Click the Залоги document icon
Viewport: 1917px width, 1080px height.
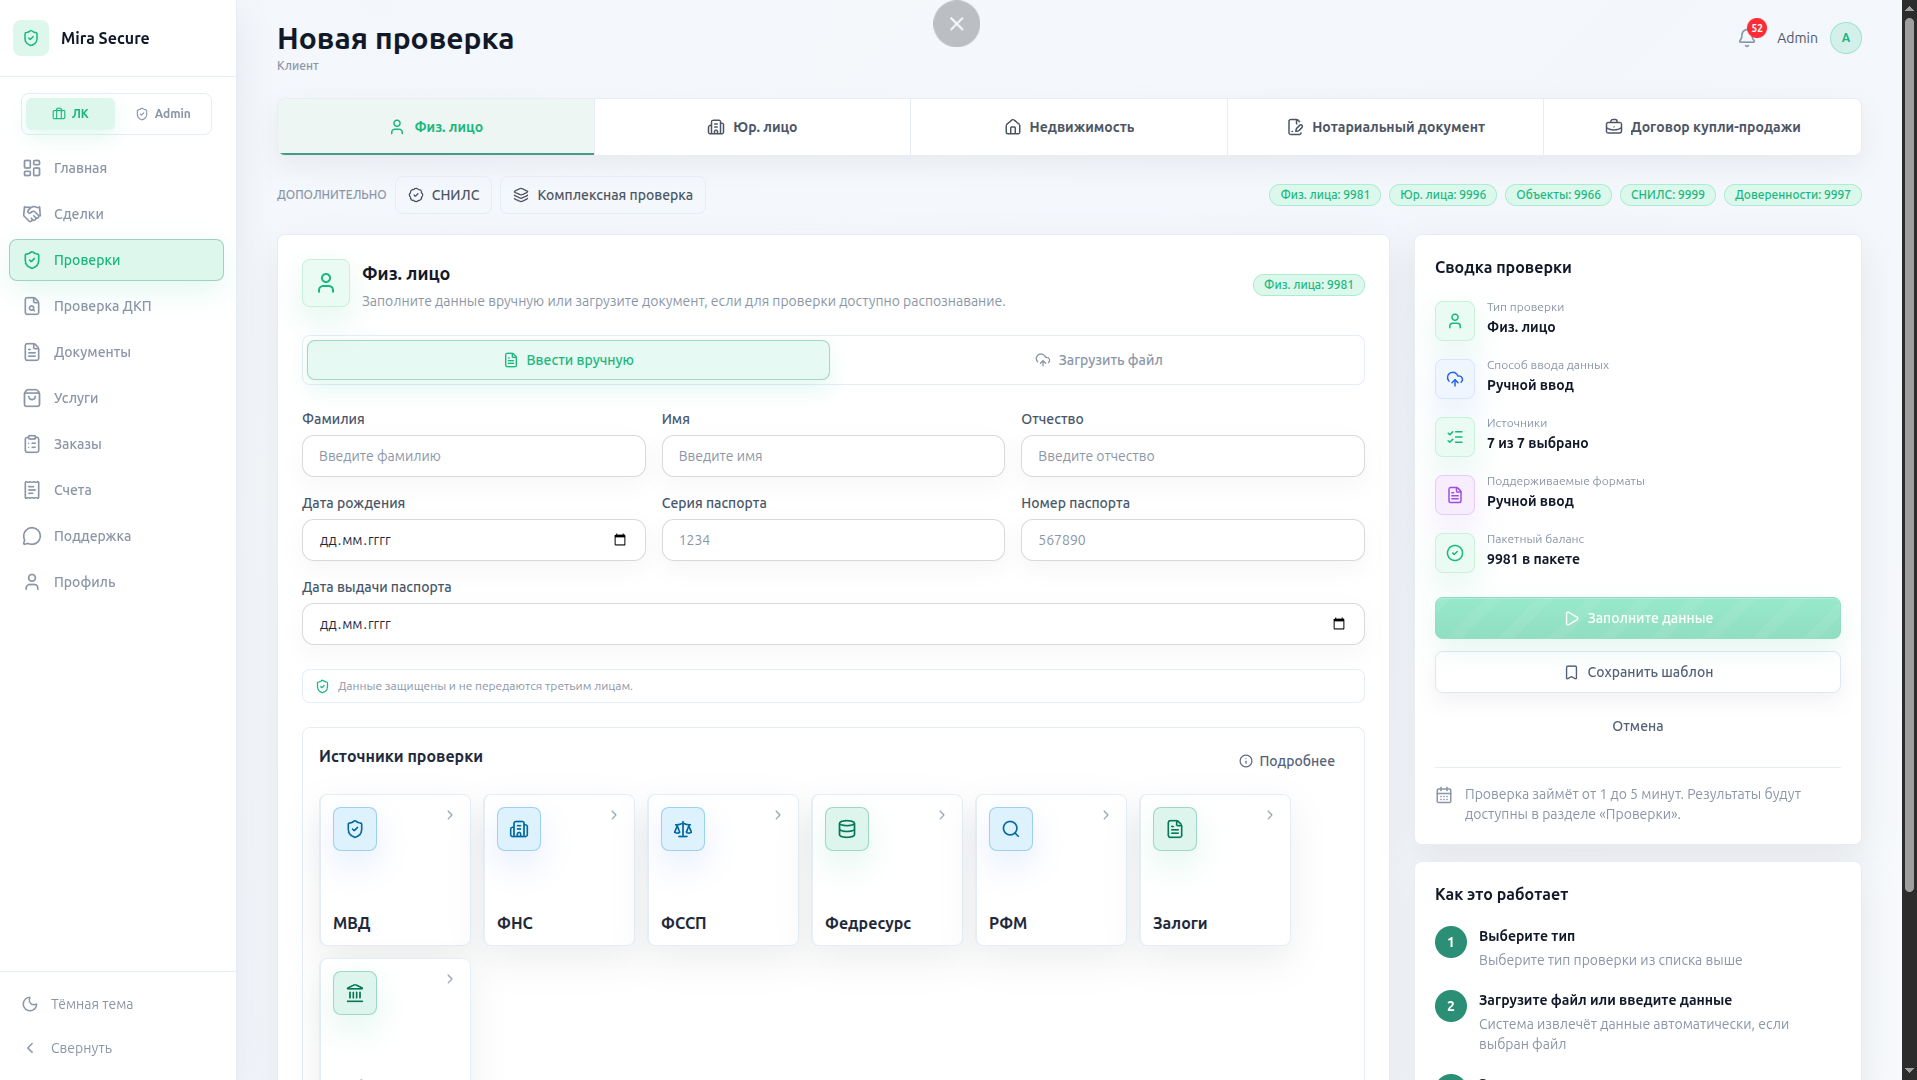coord(1175,829)
